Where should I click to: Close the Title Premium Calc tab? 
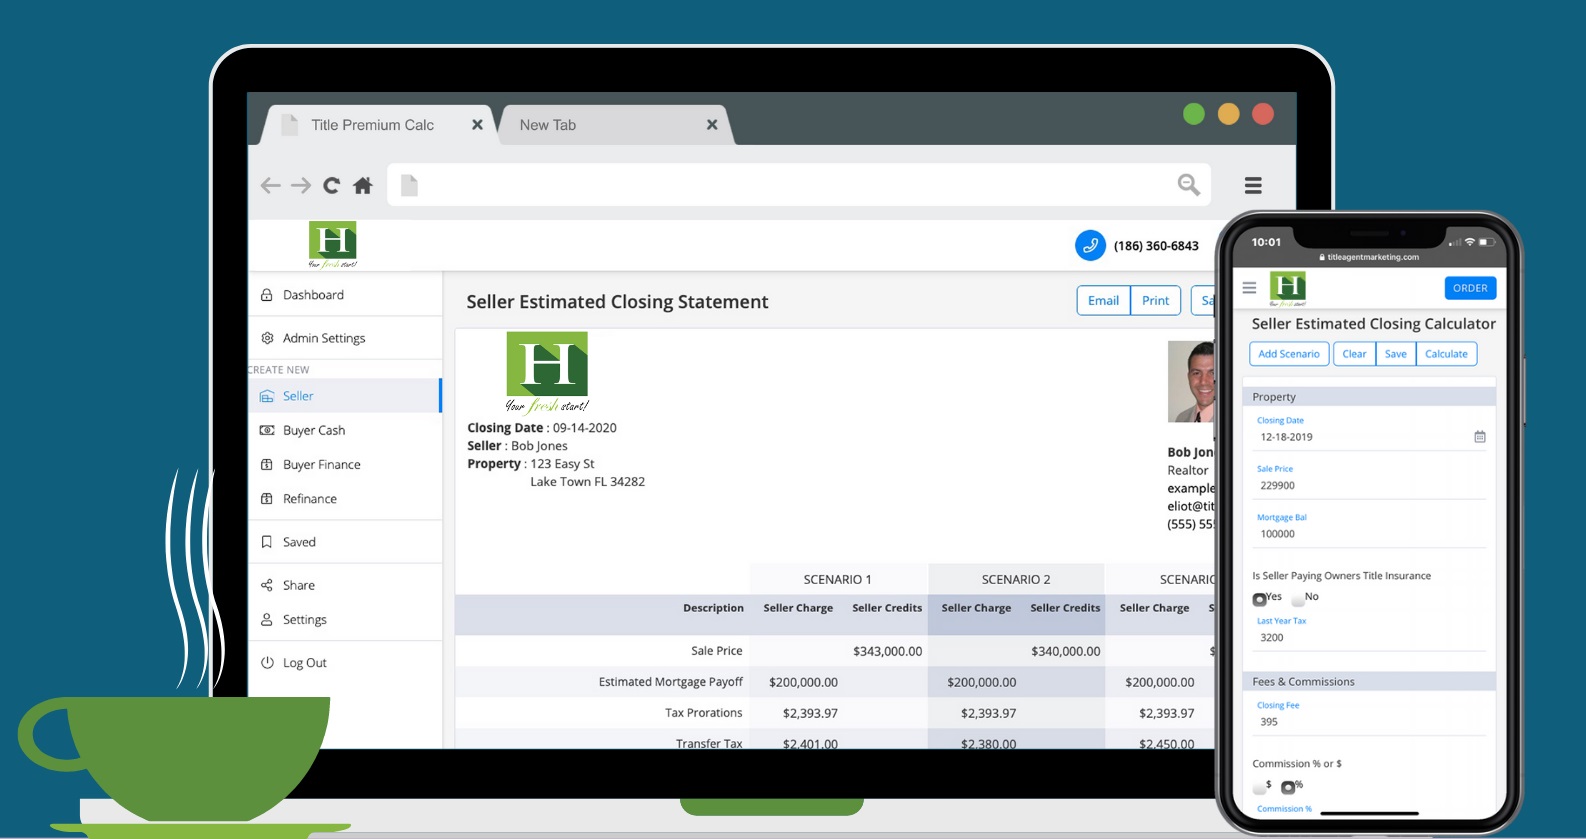coord(477,125)
